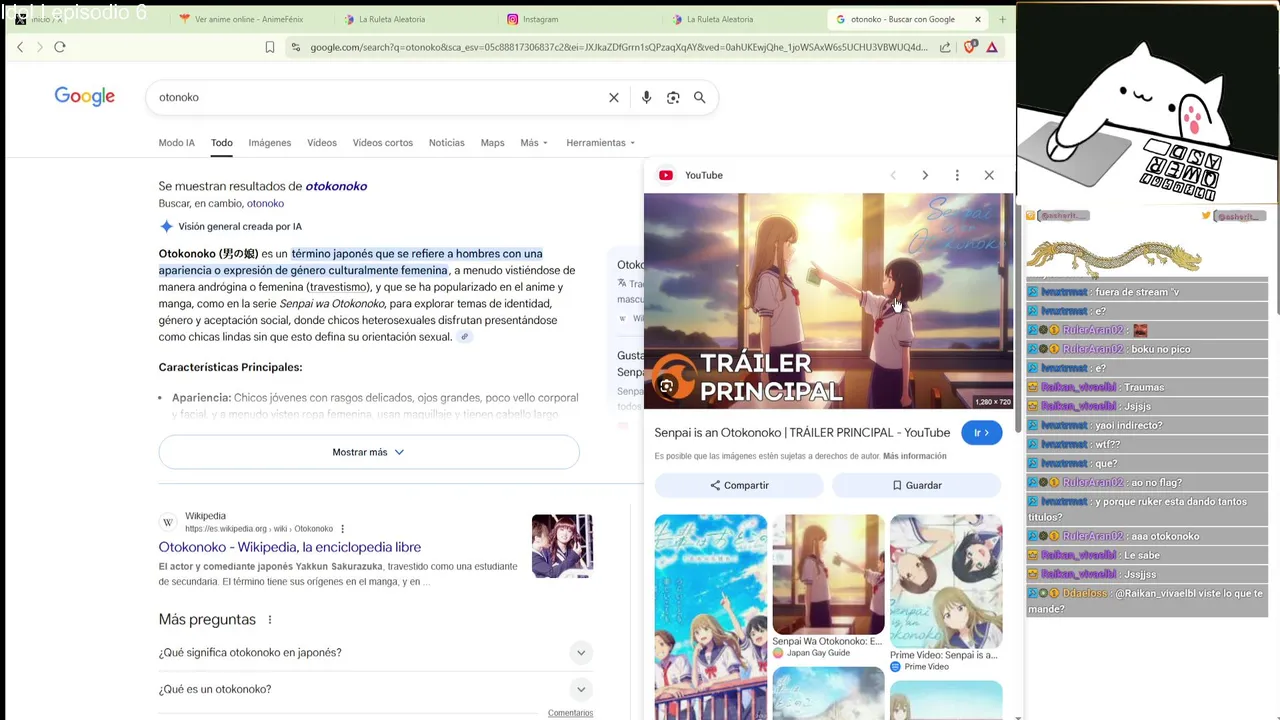1280x720 pixels.
Task: Click Lens icon on trailer image
Action: pyautogui.click(x=667, y=386)
